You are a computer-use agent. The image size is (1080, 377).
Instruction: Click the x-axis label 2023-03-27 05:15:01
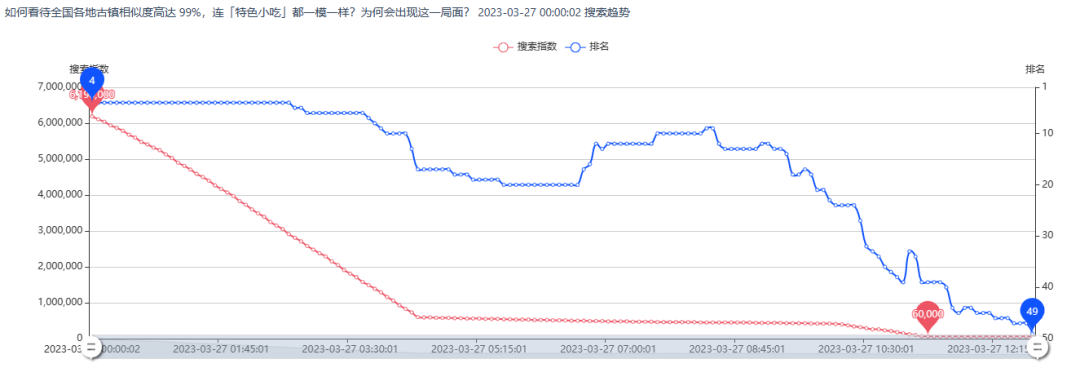click(479, 349)
